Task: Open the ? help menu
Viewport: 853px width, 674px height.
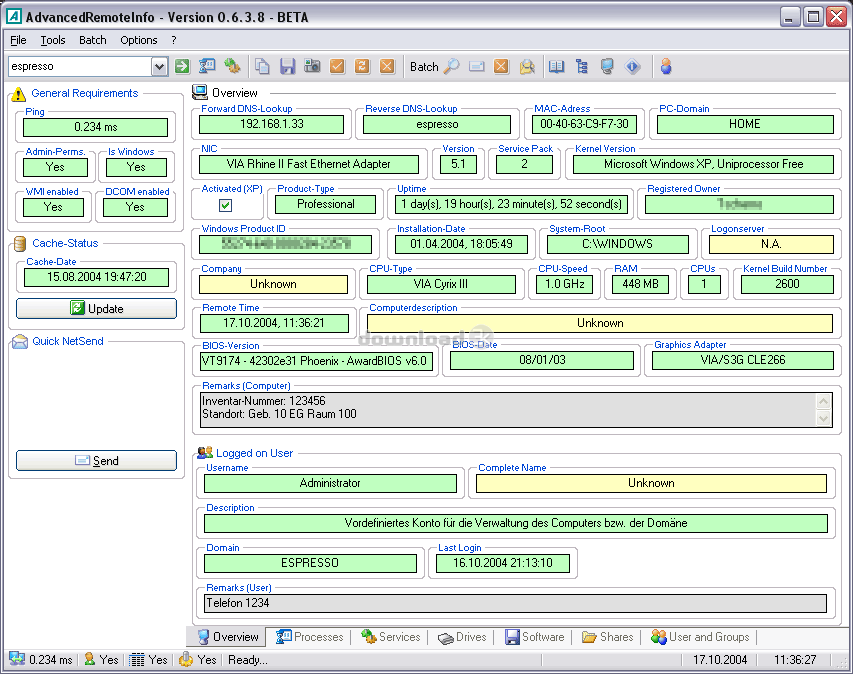Action: point(174,40)
